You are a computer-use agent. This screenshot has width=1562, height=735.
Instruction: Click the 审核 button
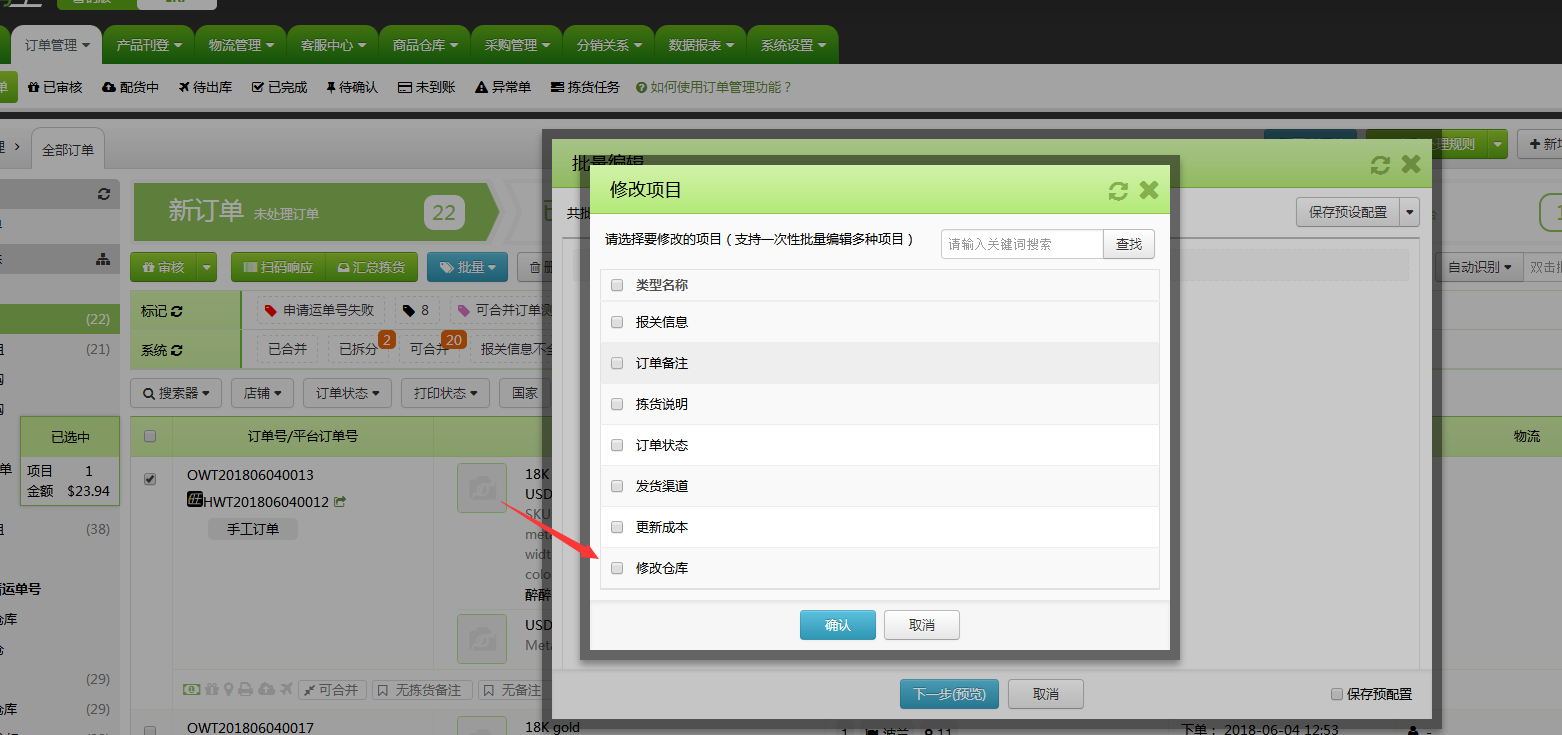pyautogui.click(x=164, y=268)
